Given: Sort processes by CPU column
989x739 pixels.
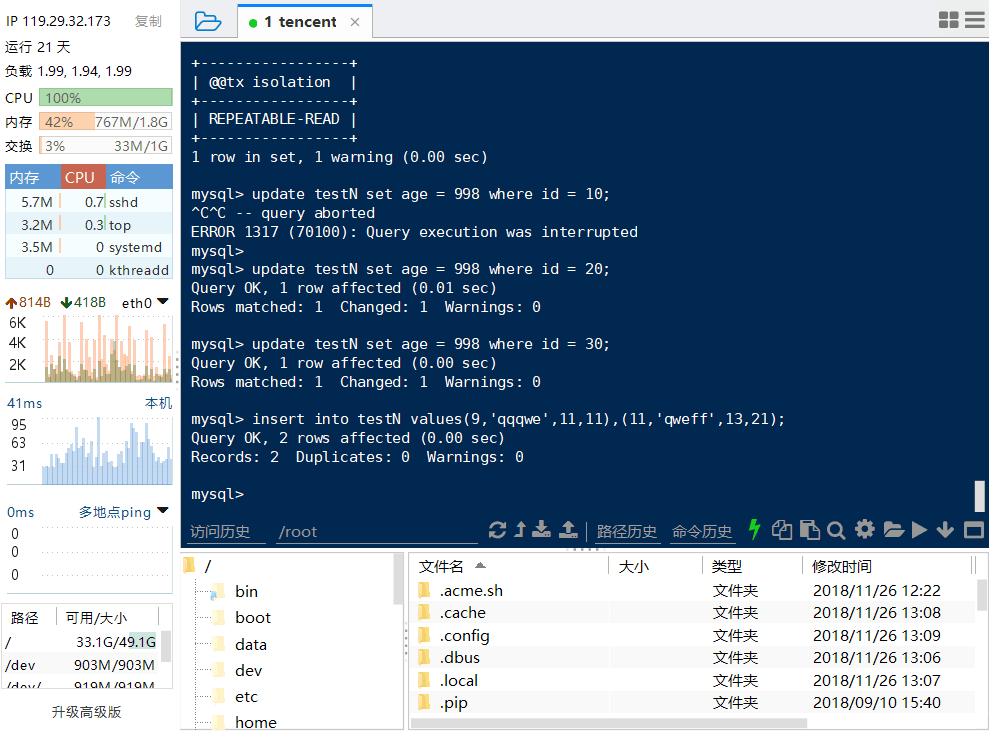Looking at the screenshot, I should 83,177.
